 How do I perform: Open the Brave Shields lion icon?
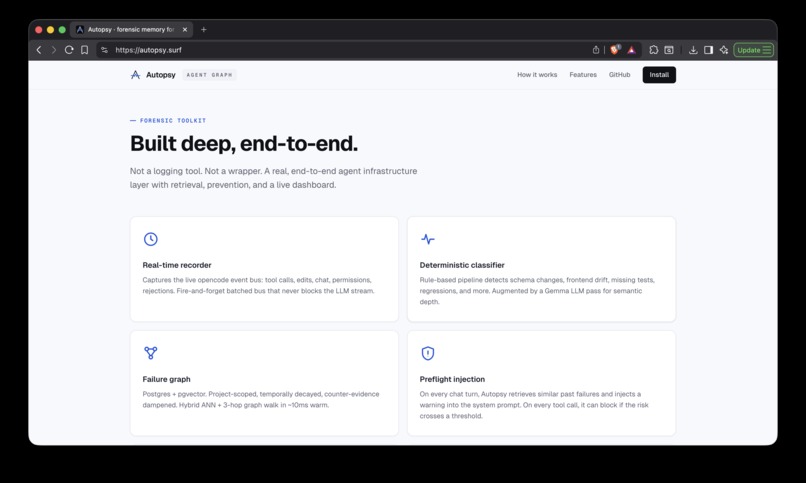[615, 50]
